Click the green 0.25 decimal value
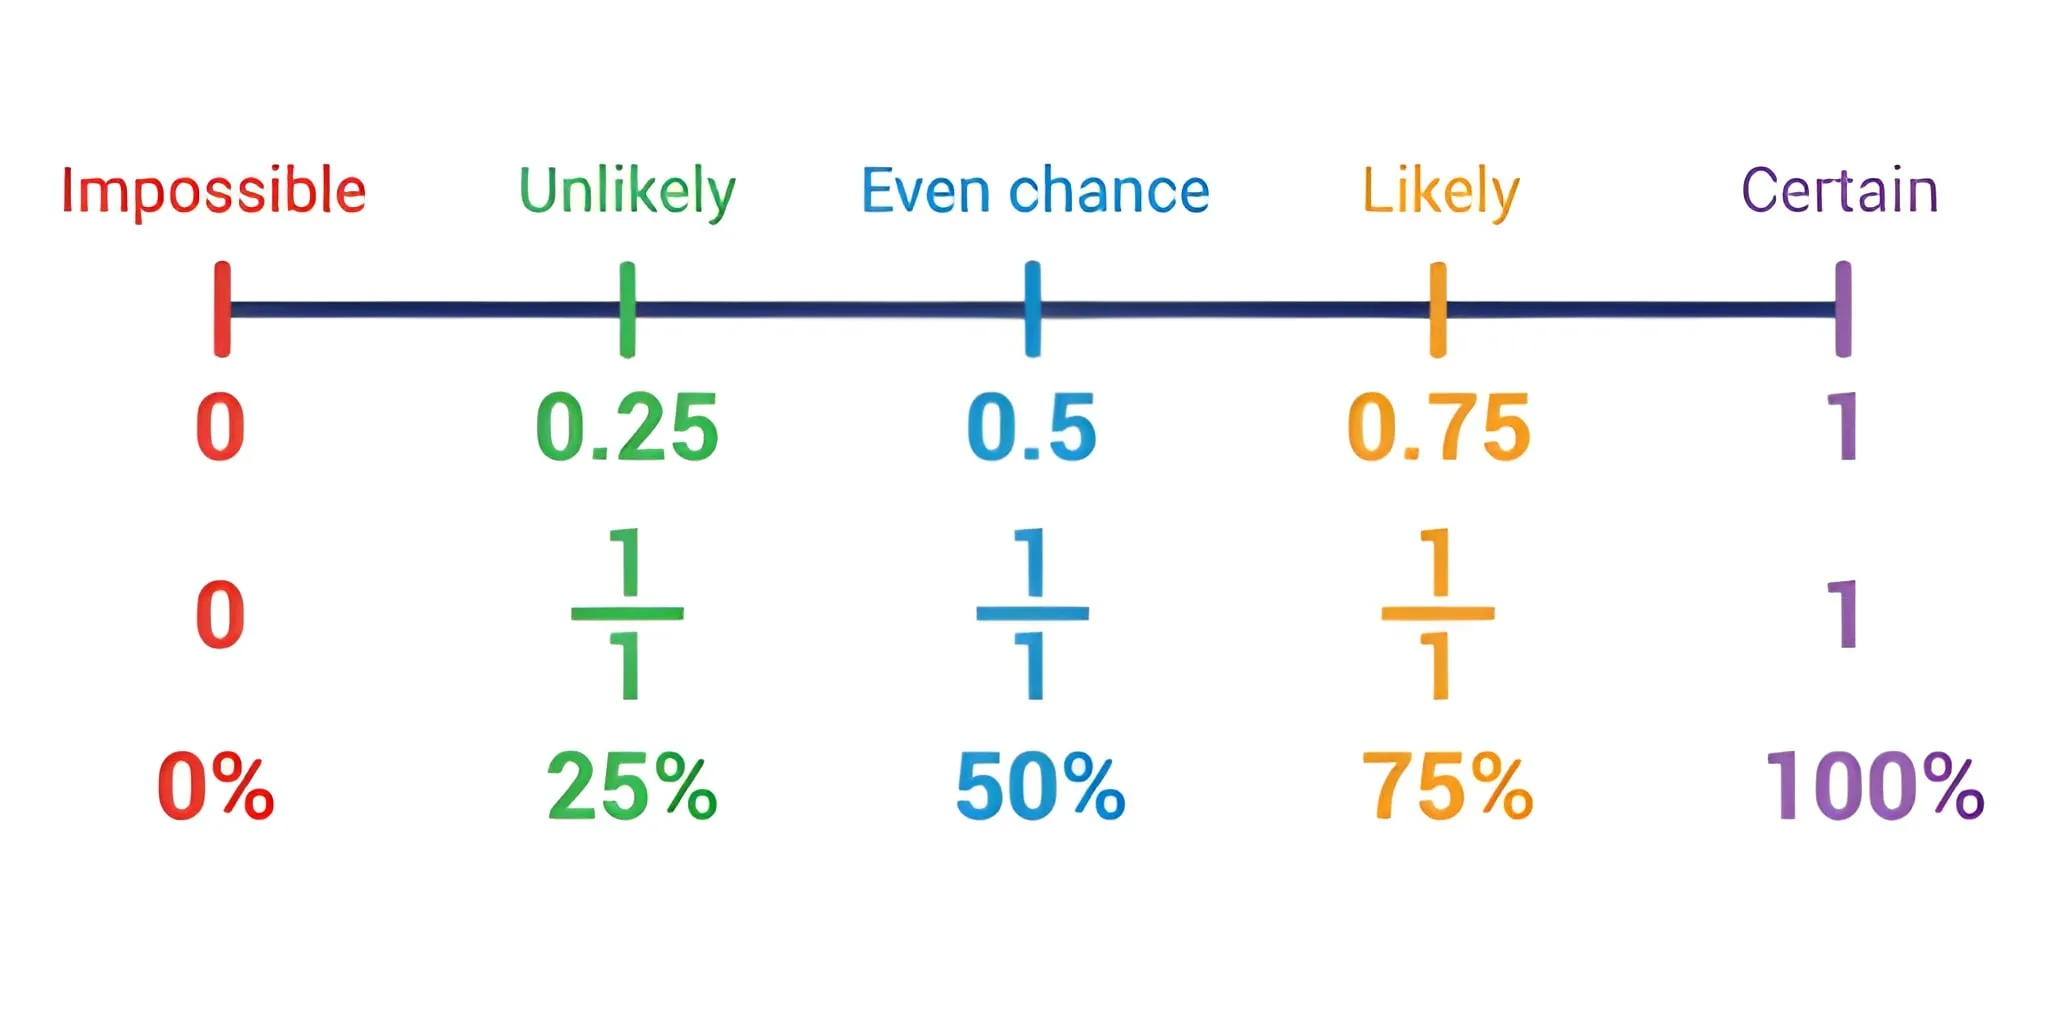The height and width of the screenshot is (1024, 2048). (627, 428)
